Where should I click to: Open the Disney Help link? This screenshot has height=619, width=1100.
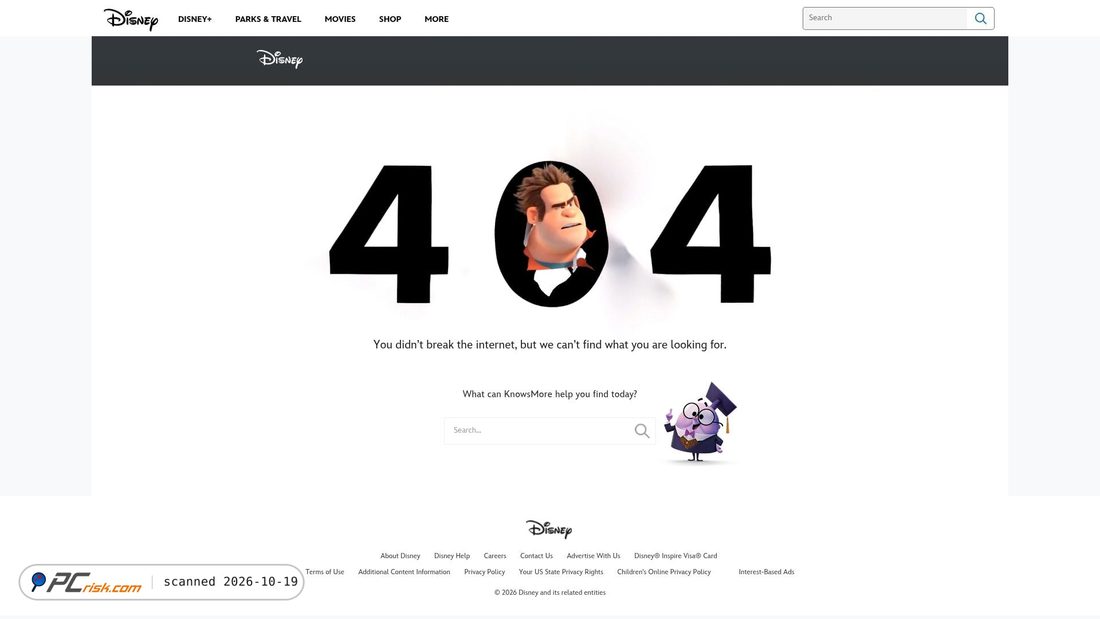tap(452, 556)
